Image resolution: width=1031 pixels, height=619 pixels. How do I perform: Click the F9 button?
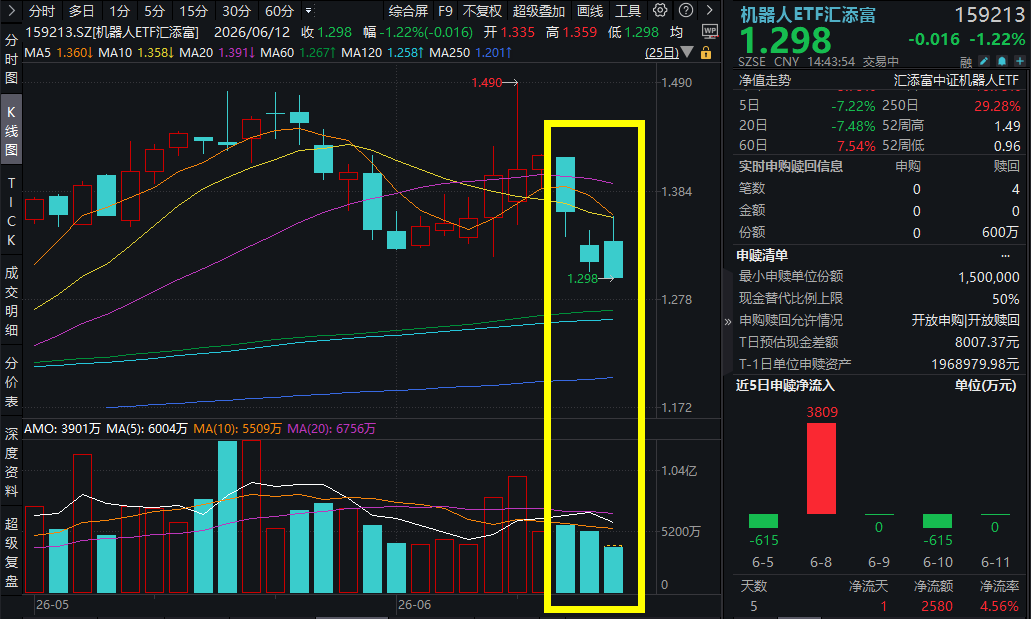pyautogui.click(x=445, y=11)
